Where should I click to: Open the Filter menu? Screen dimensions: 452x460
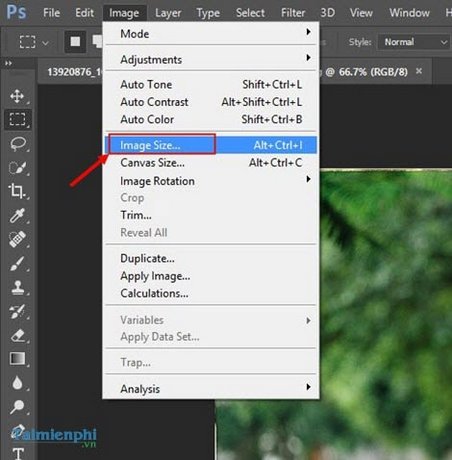point(293,13)
